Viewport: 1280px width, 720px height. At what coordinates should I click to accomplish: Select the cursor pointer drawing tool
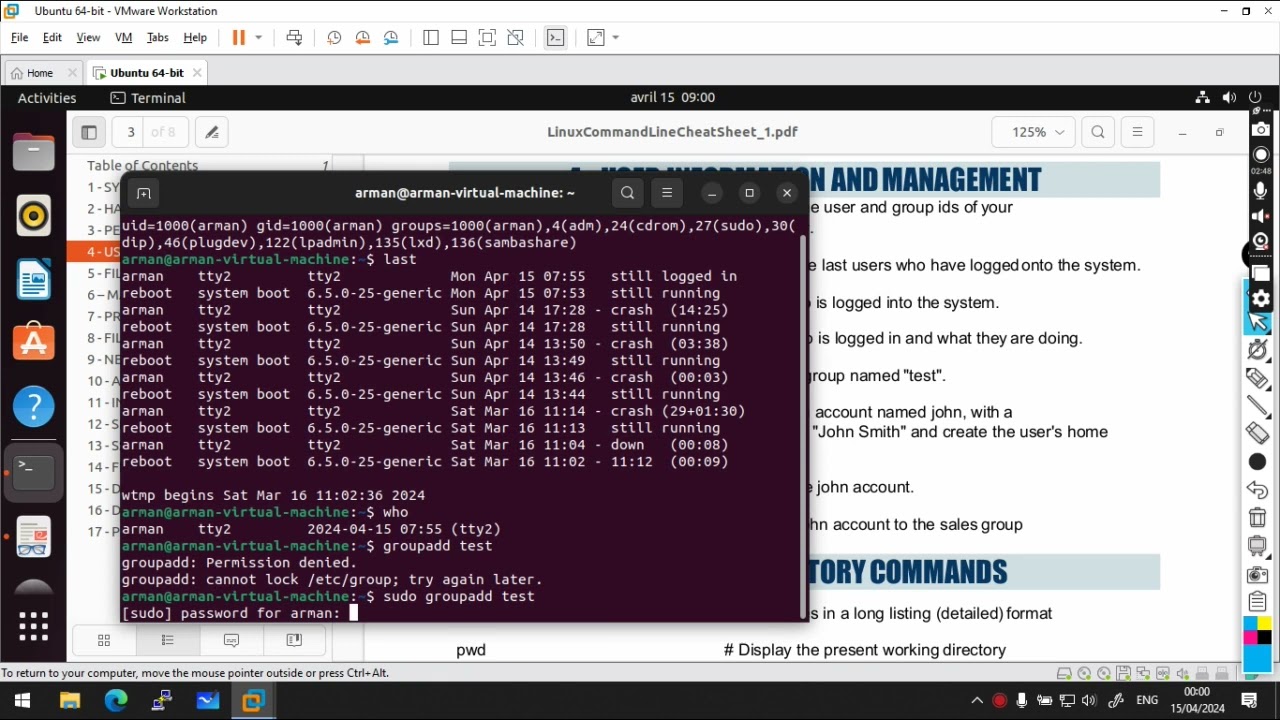[1258, 322]
